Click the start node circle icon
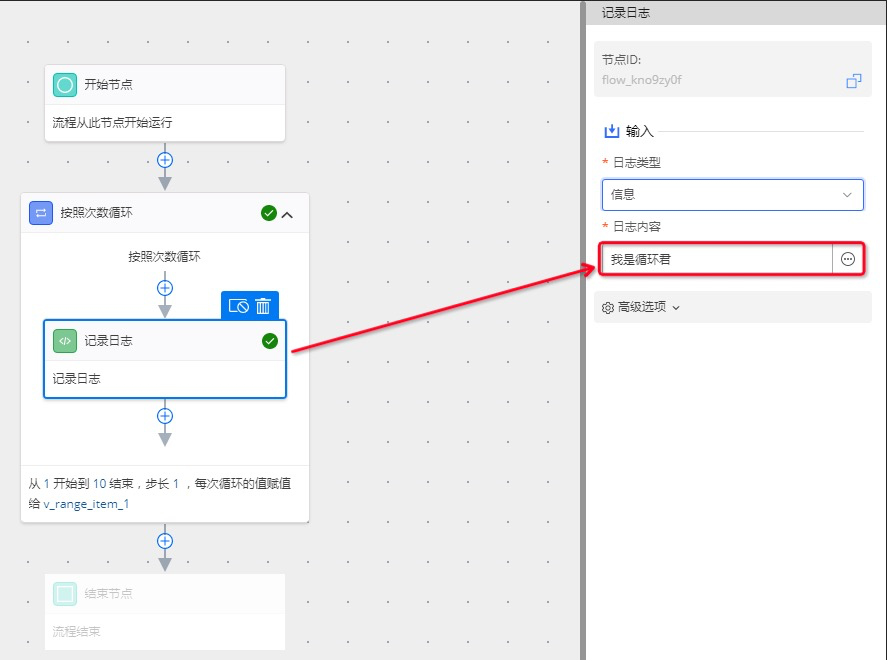Image resolution: width=887 pixels, height=660 pixels. (64, 85)
